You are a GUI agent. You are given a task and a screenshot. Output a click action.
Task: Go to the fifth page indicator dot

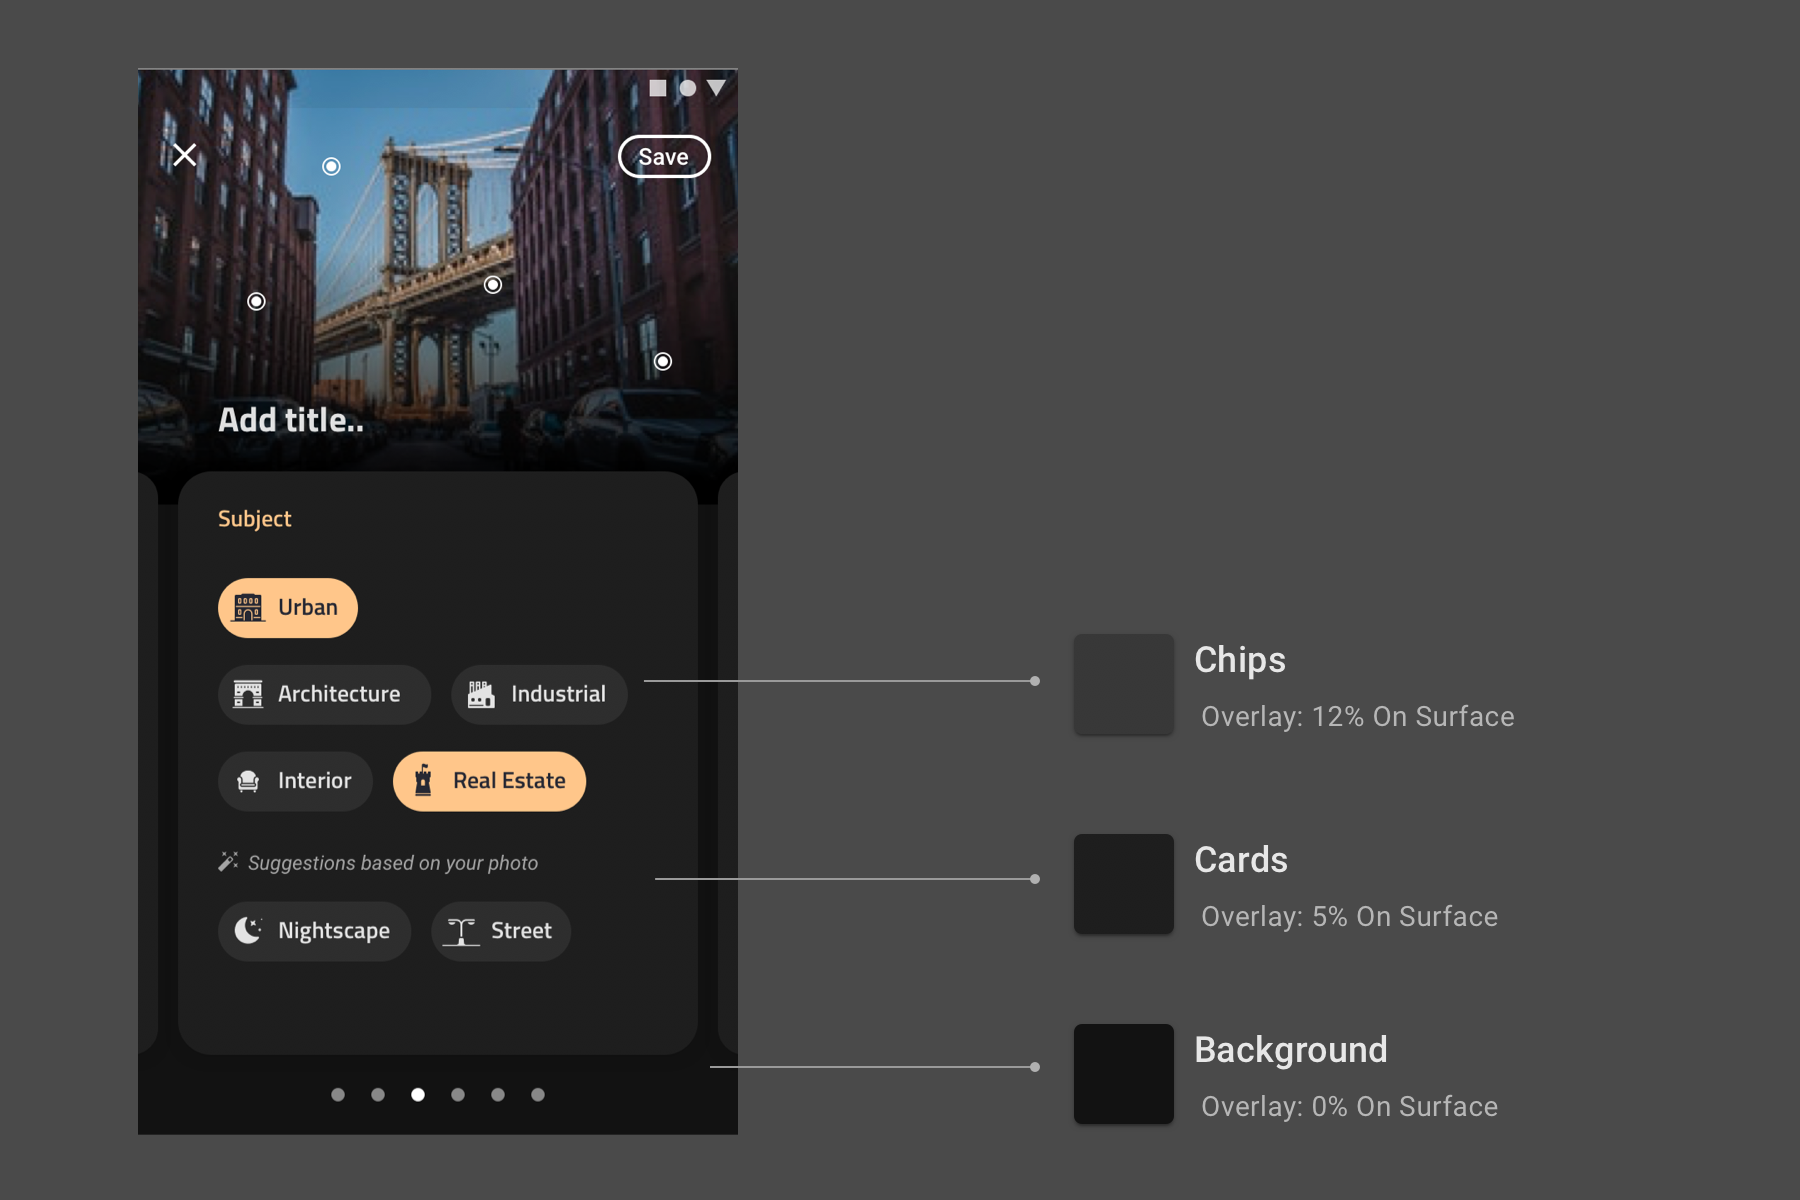pyautogui.click(x=498, y=1095)
